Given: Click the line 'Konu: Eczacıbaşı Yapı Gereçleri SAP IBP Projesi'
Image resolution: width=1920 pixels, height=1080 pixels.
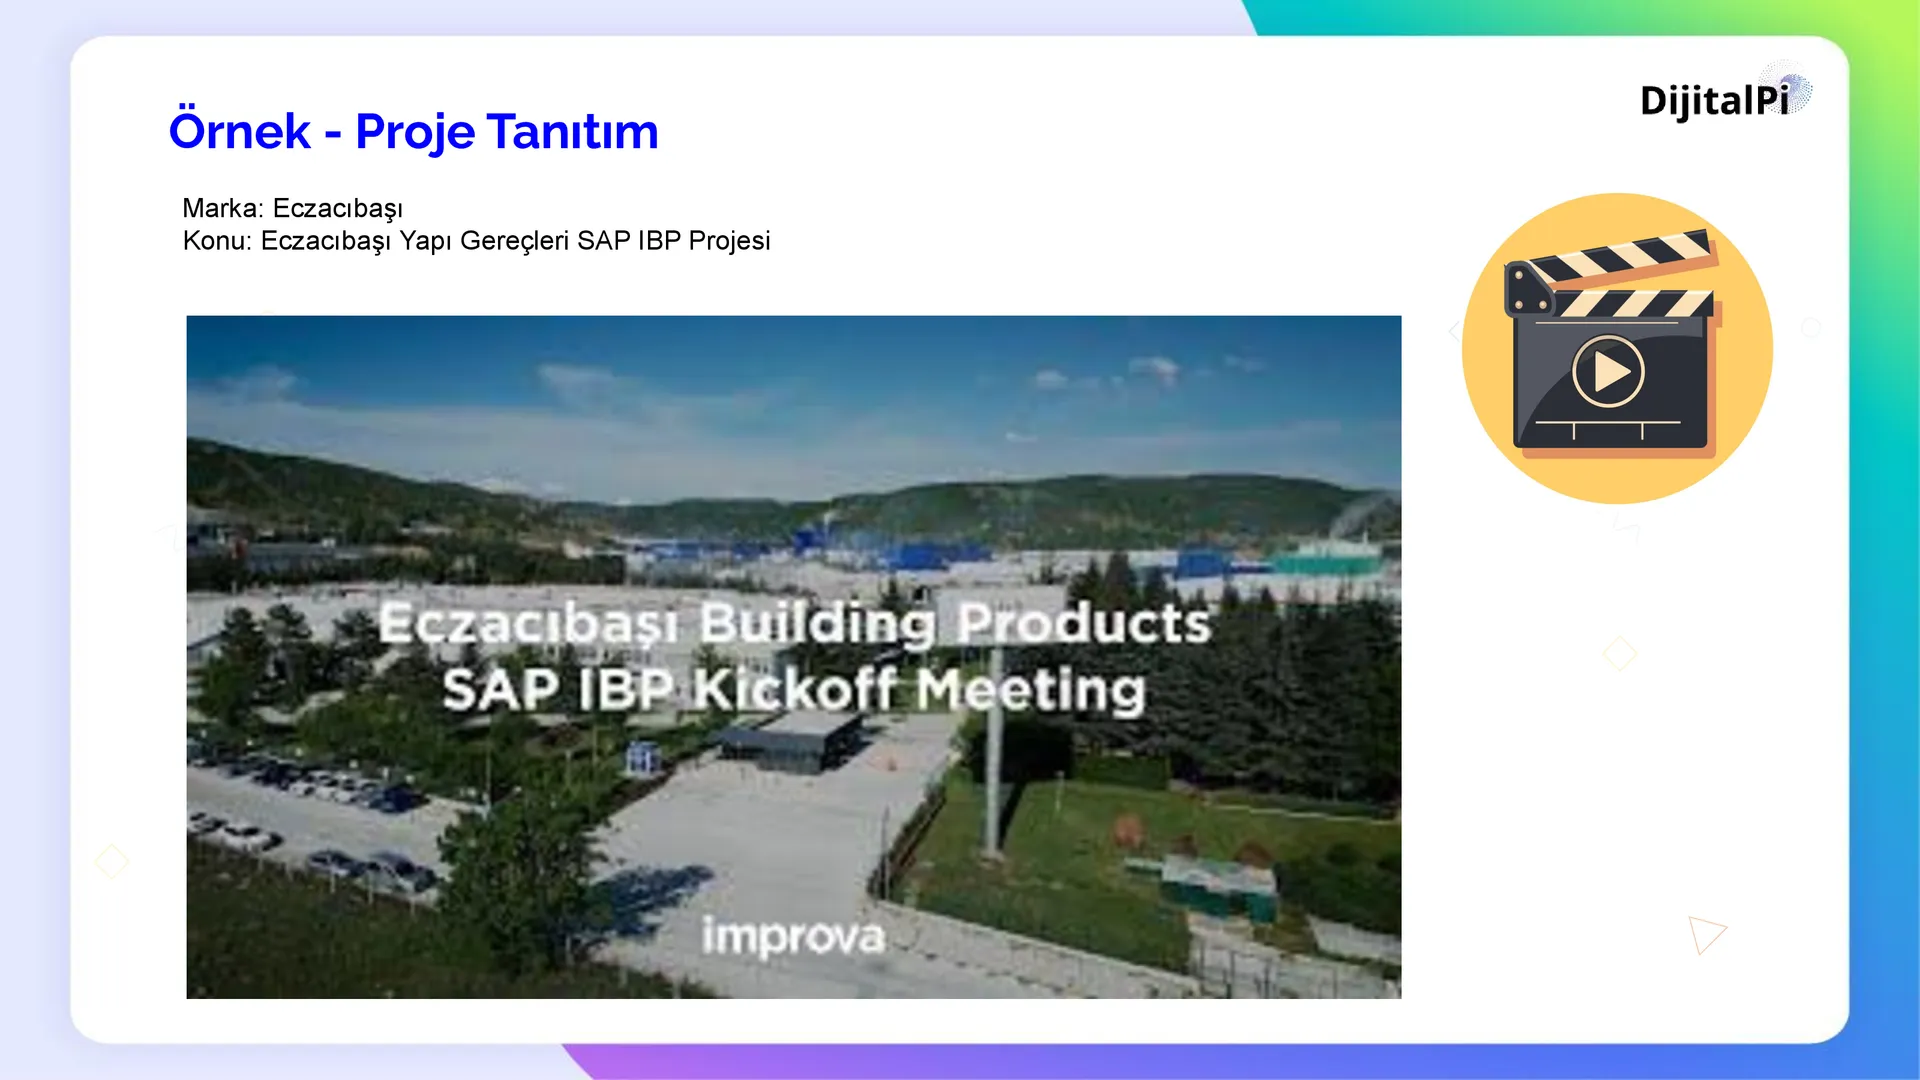Looking at the screenshot, I should pos(476,241).
